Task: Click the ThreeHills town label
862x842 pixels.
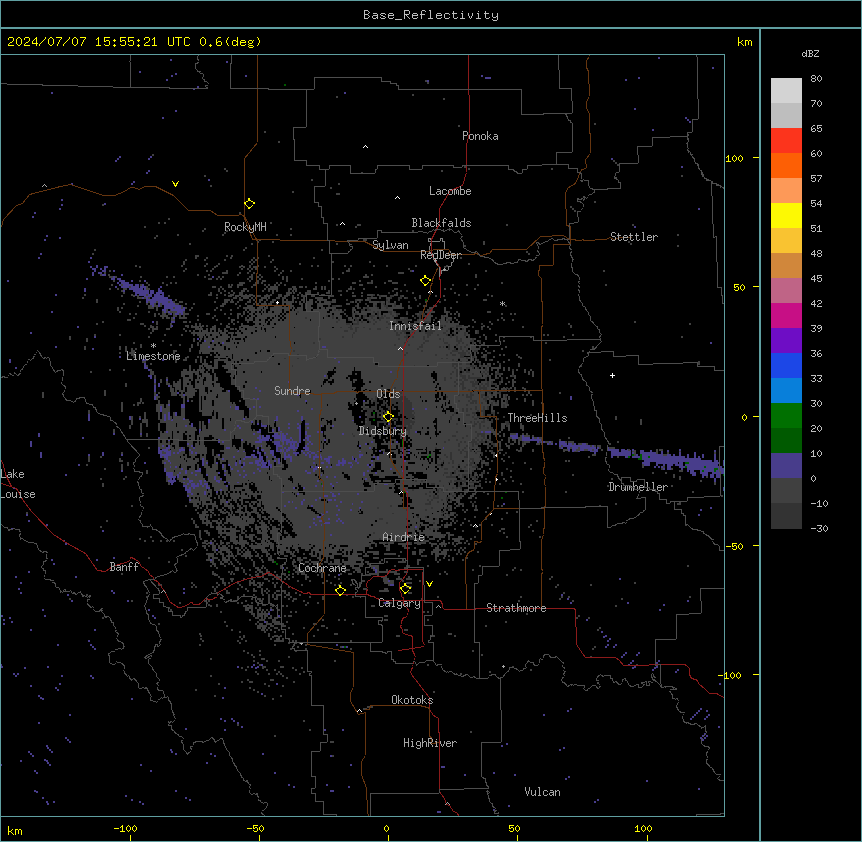Action: click(537, 418)
